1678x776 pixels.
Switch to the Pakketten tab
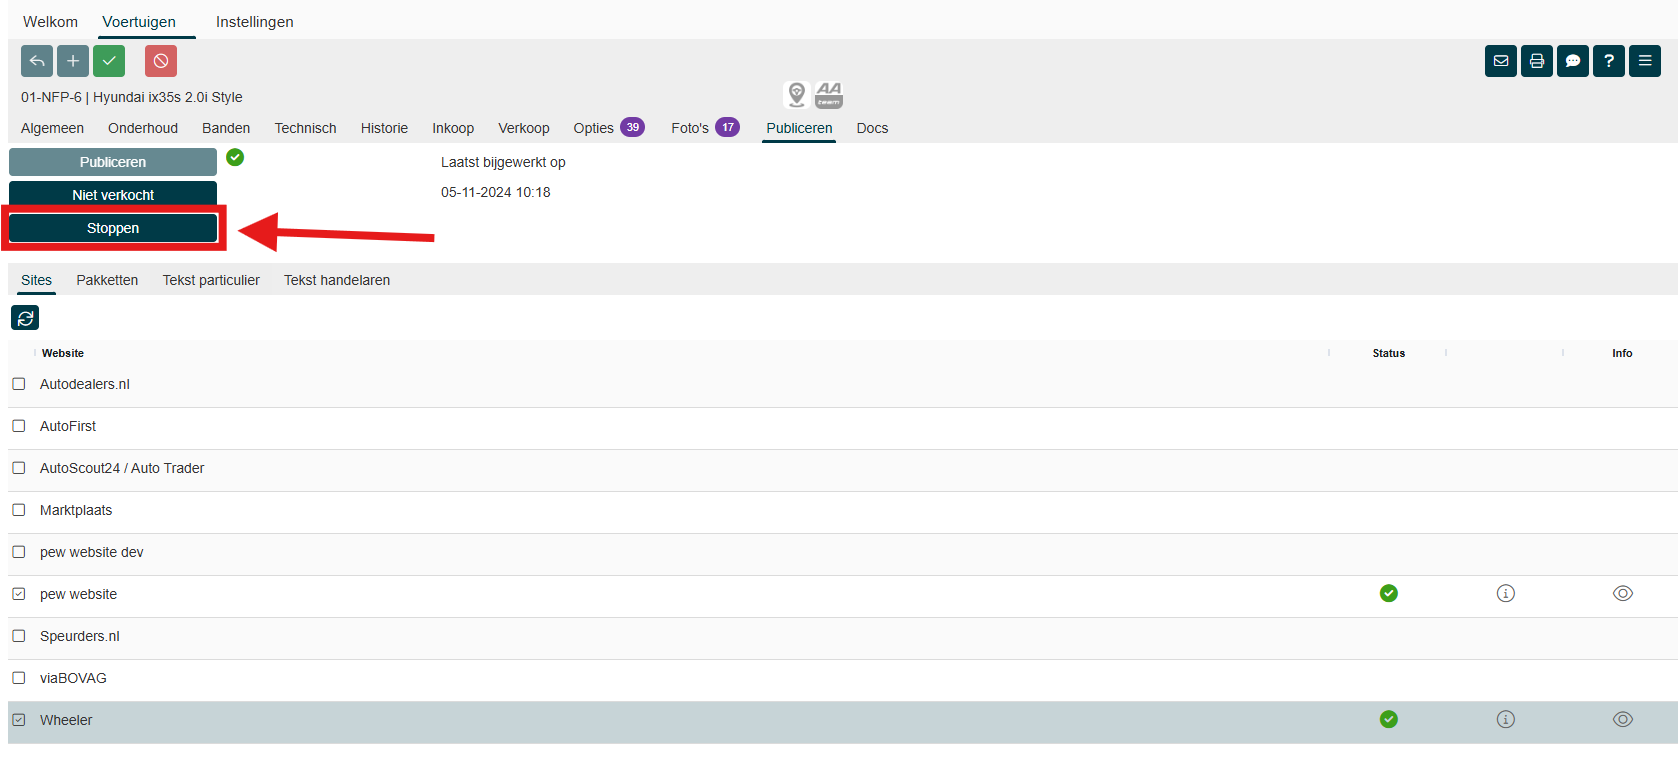pyautogui.click(x=107, y=280)
